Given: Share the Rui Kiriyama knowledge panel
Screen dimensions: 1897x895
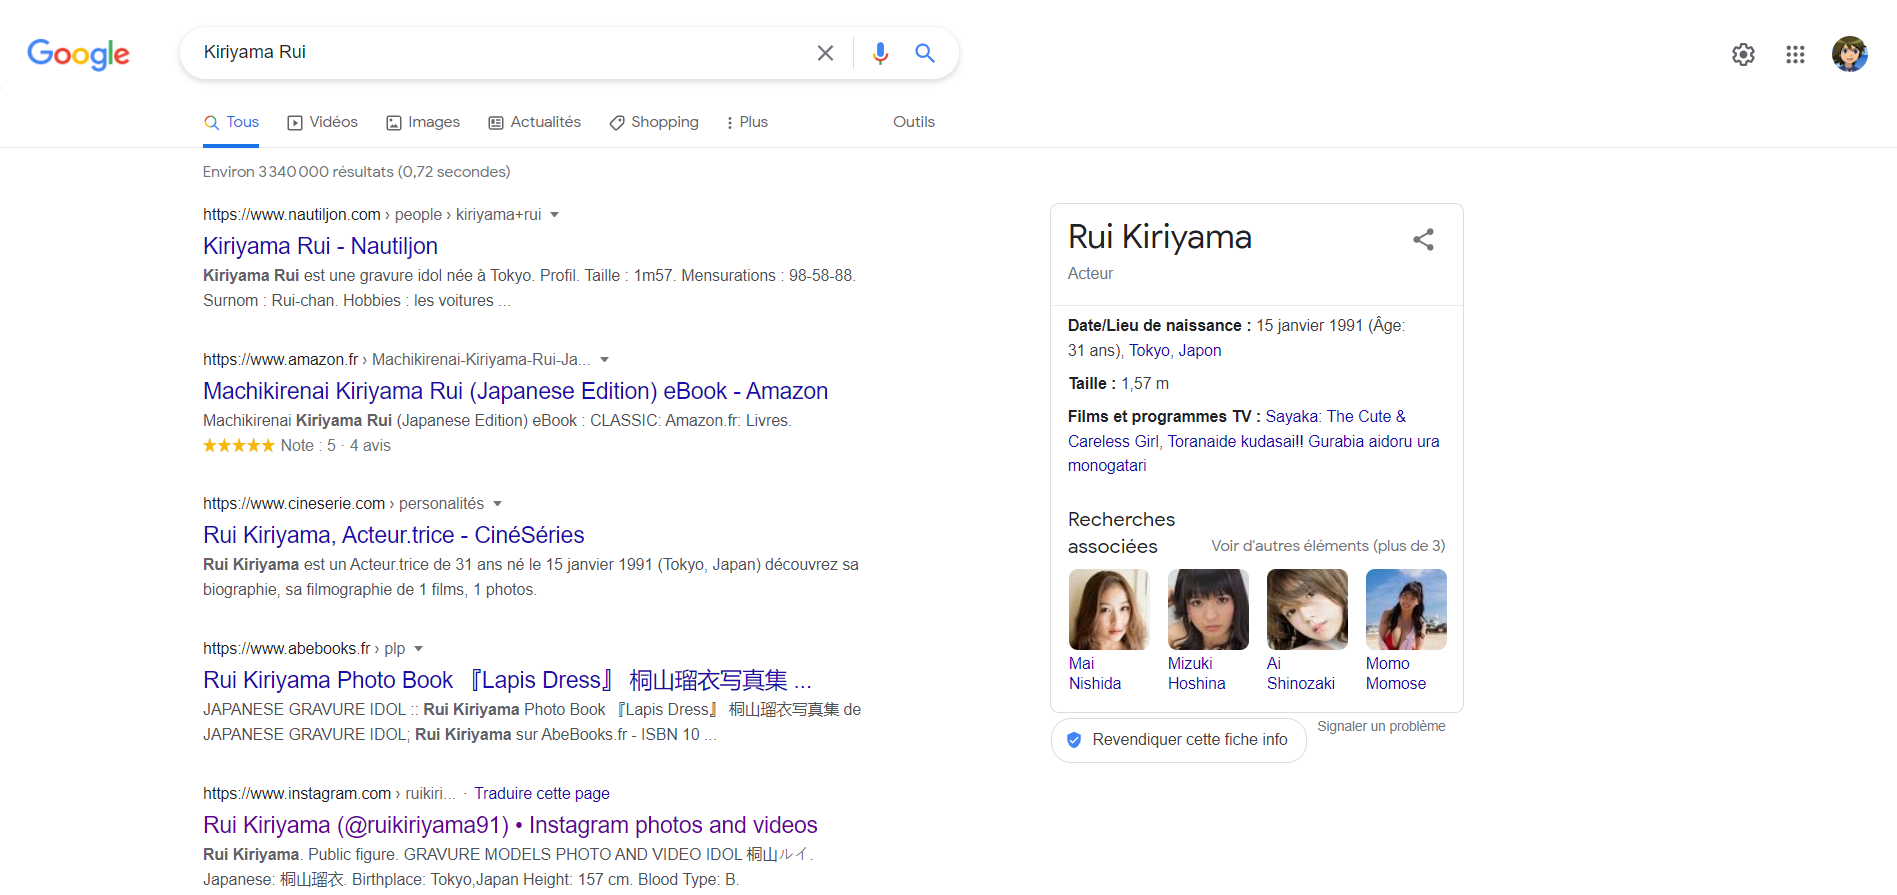Looking at the screenshot, I should click(1423, 240).
